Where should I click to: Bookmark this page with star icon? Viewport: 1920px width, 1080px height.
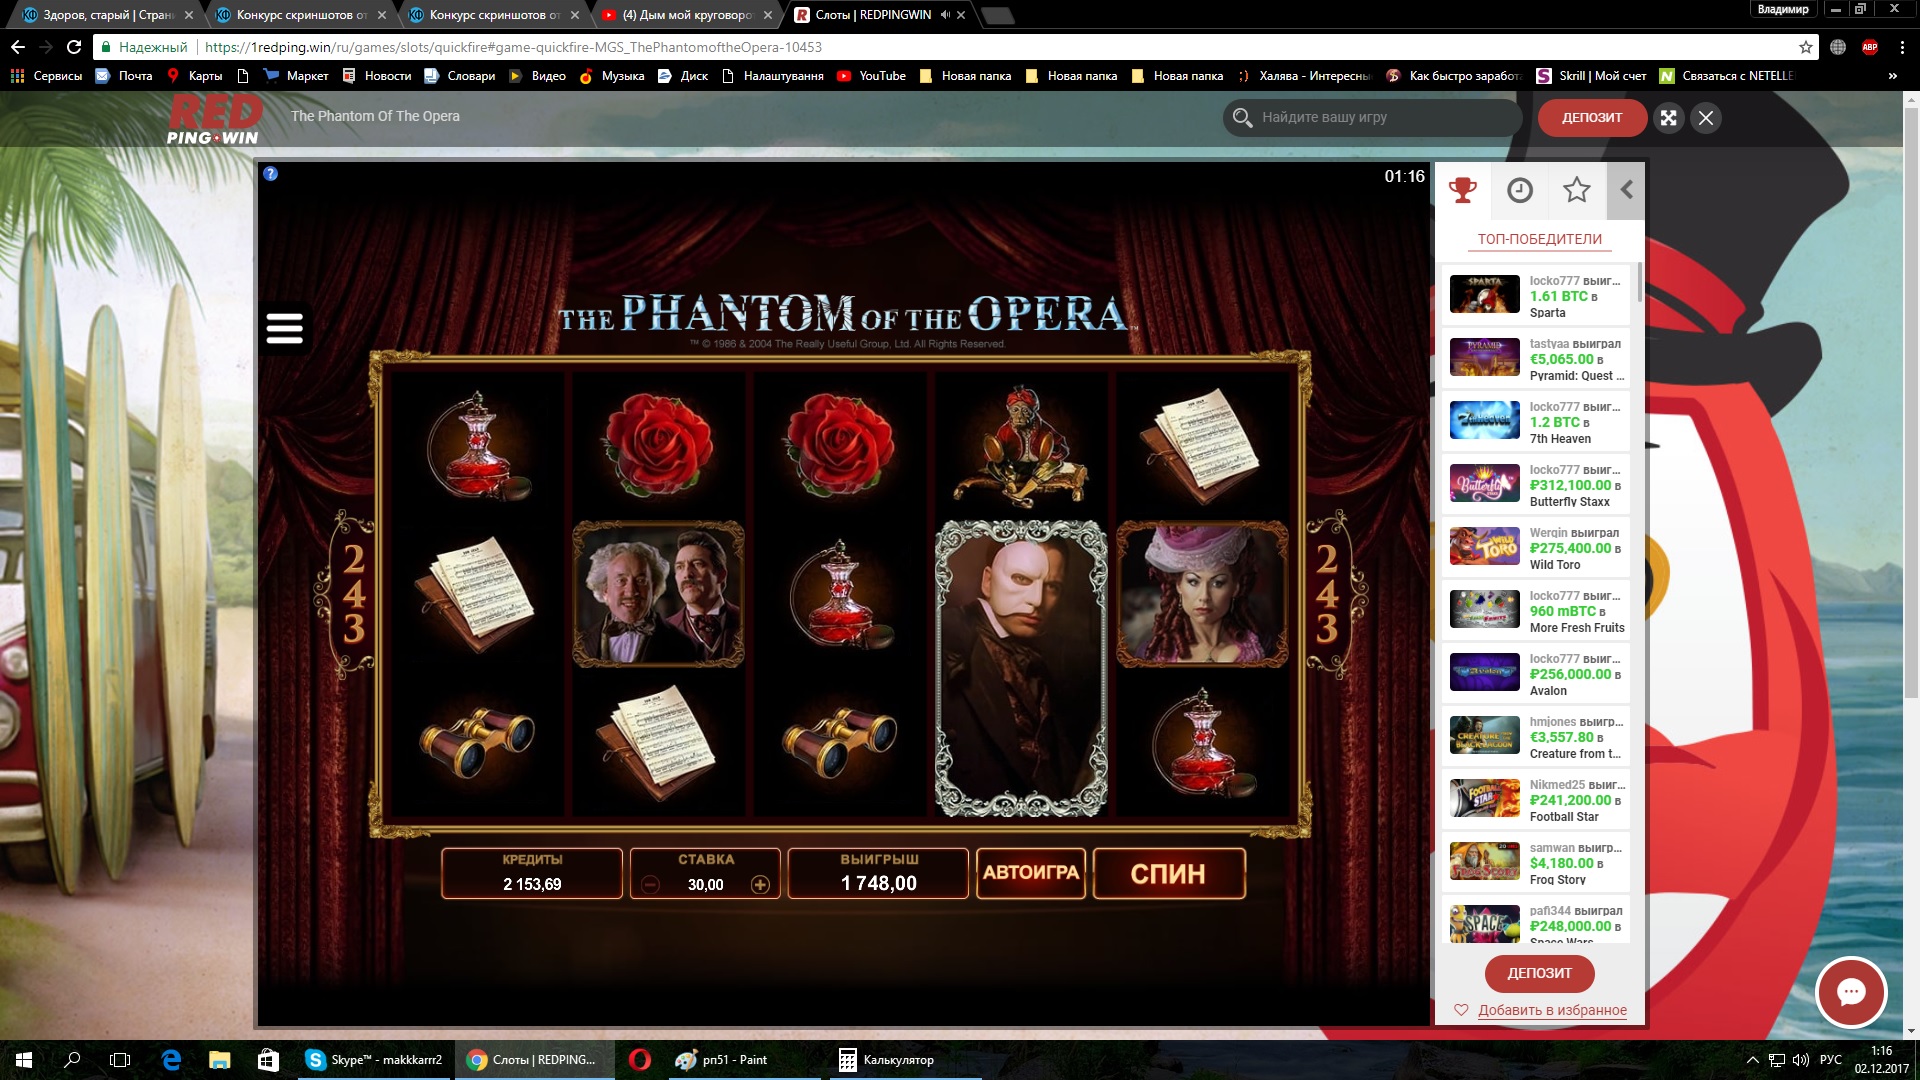coord(1805,47)
